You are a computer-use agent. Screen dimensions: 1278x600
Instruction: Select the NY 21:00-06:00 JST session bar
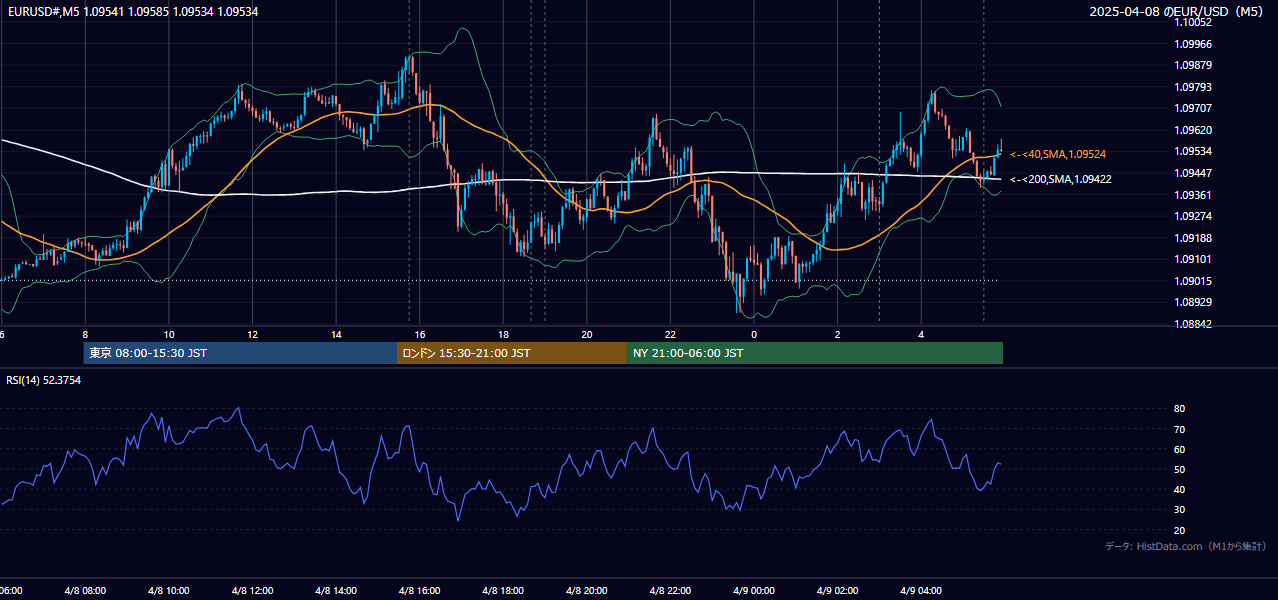tap(815, 353)
